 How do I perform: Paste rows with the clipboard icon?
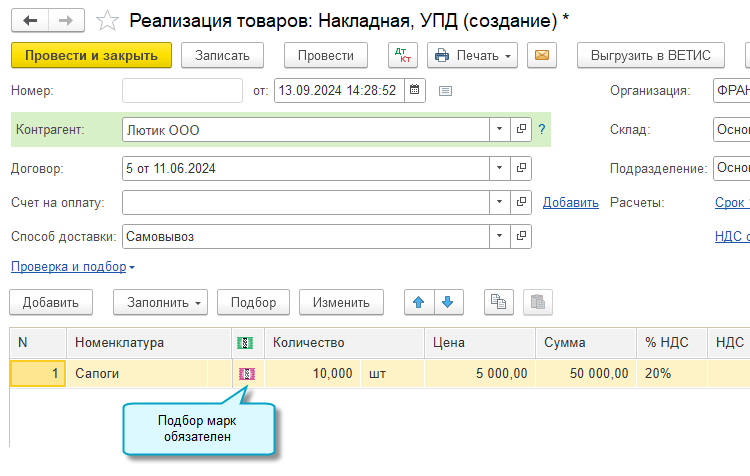pyautogui.click(x=538, y=302)
